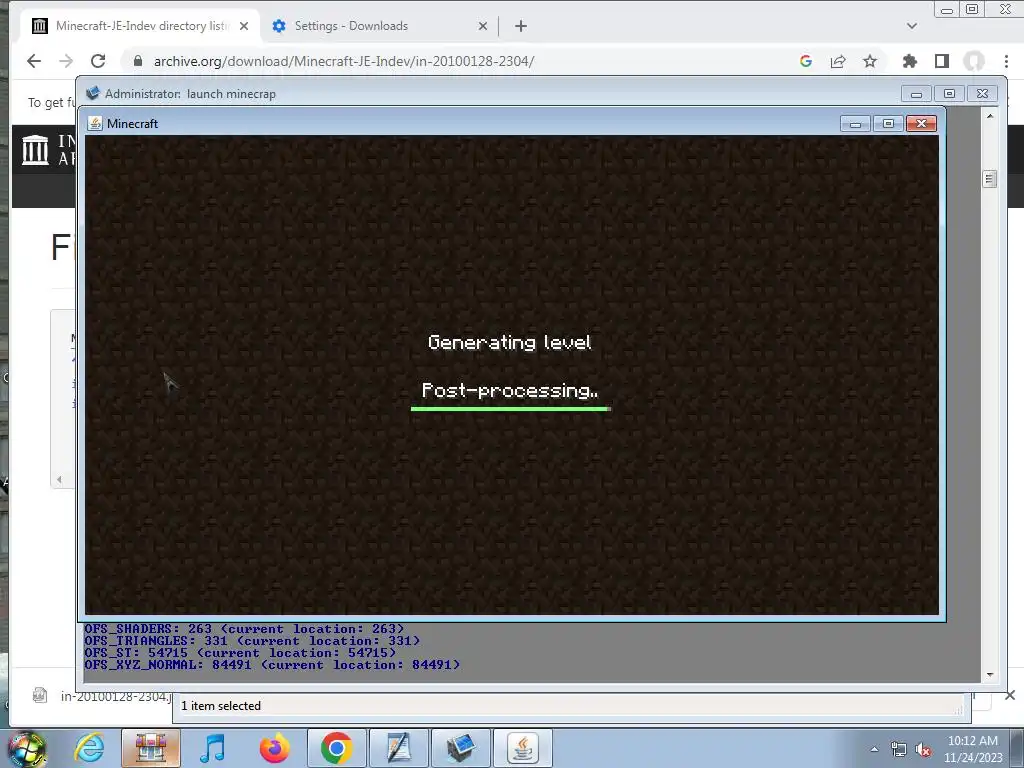
Task: Click console scrollbar up arrow
Action: pyautogui.click(x=990, y=116)
